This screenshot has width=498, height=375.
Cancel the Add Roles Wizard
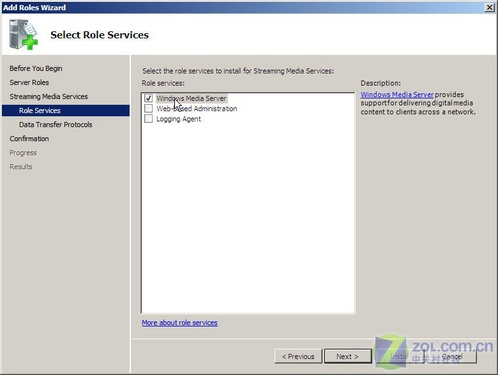(451, 356)
